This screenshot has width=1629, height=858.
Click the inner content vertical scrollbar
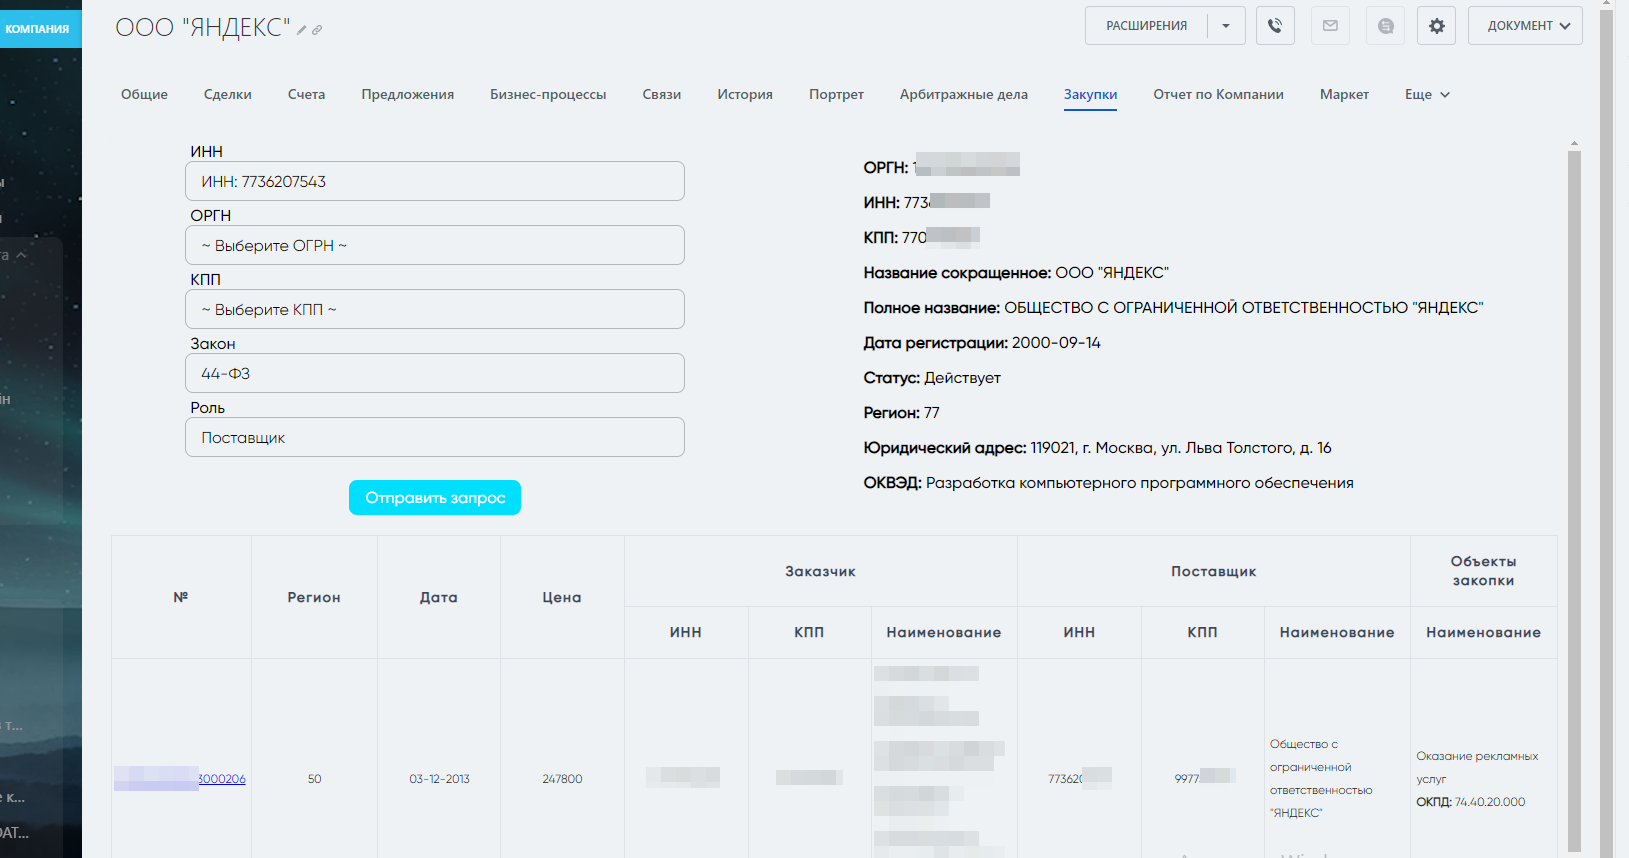click(1574, 500)
